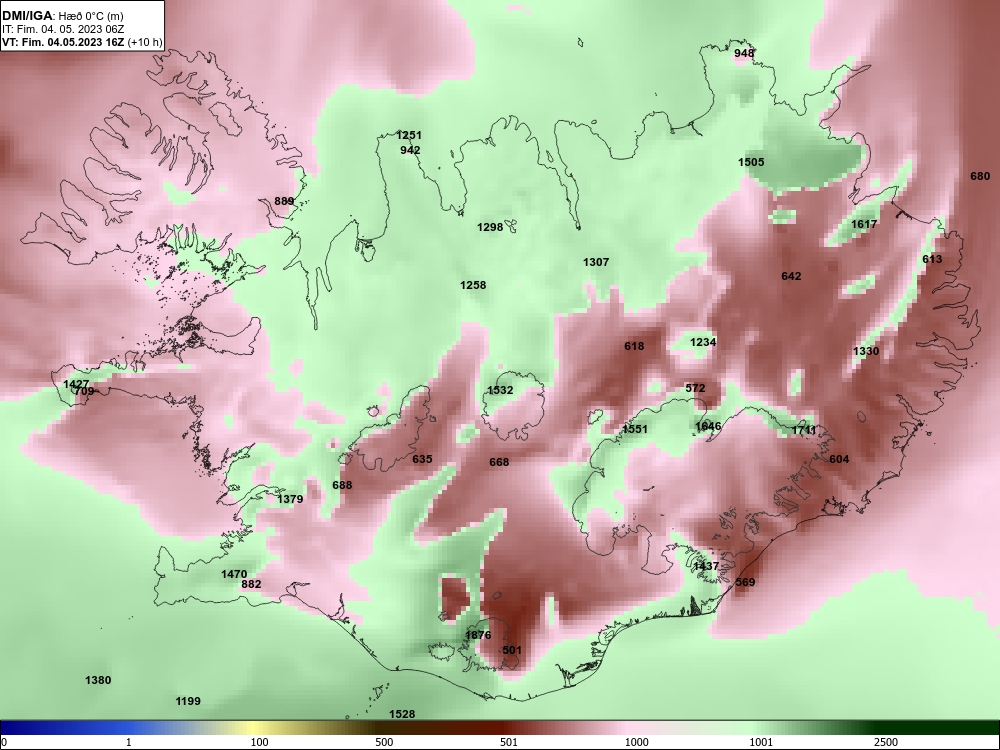Click the 1437 value label
1000x750 pixels.
706,566
